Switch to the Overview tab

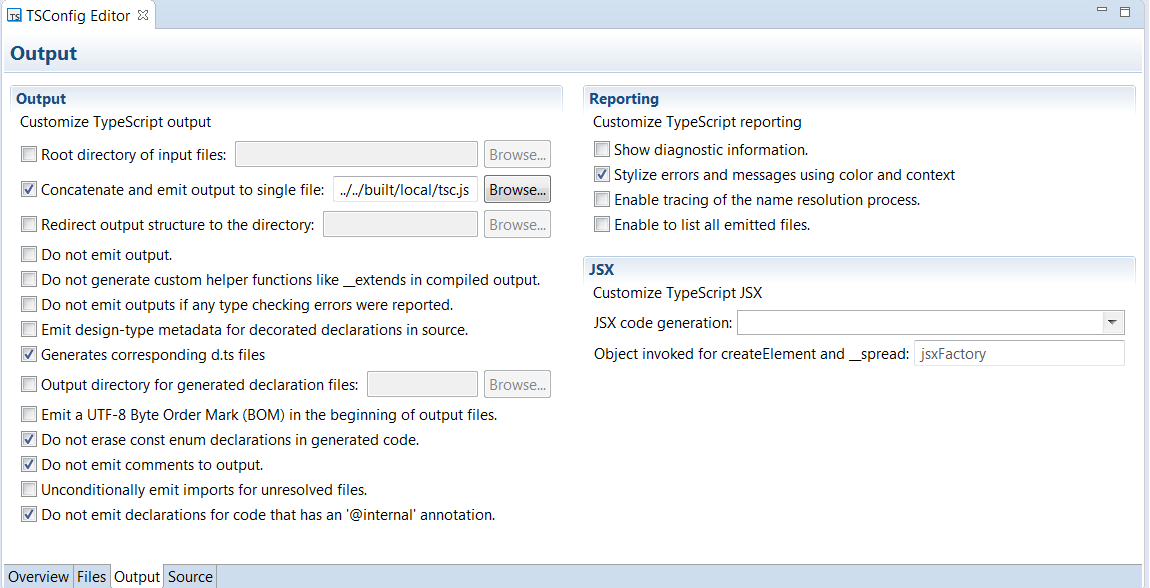coord(38,576)
